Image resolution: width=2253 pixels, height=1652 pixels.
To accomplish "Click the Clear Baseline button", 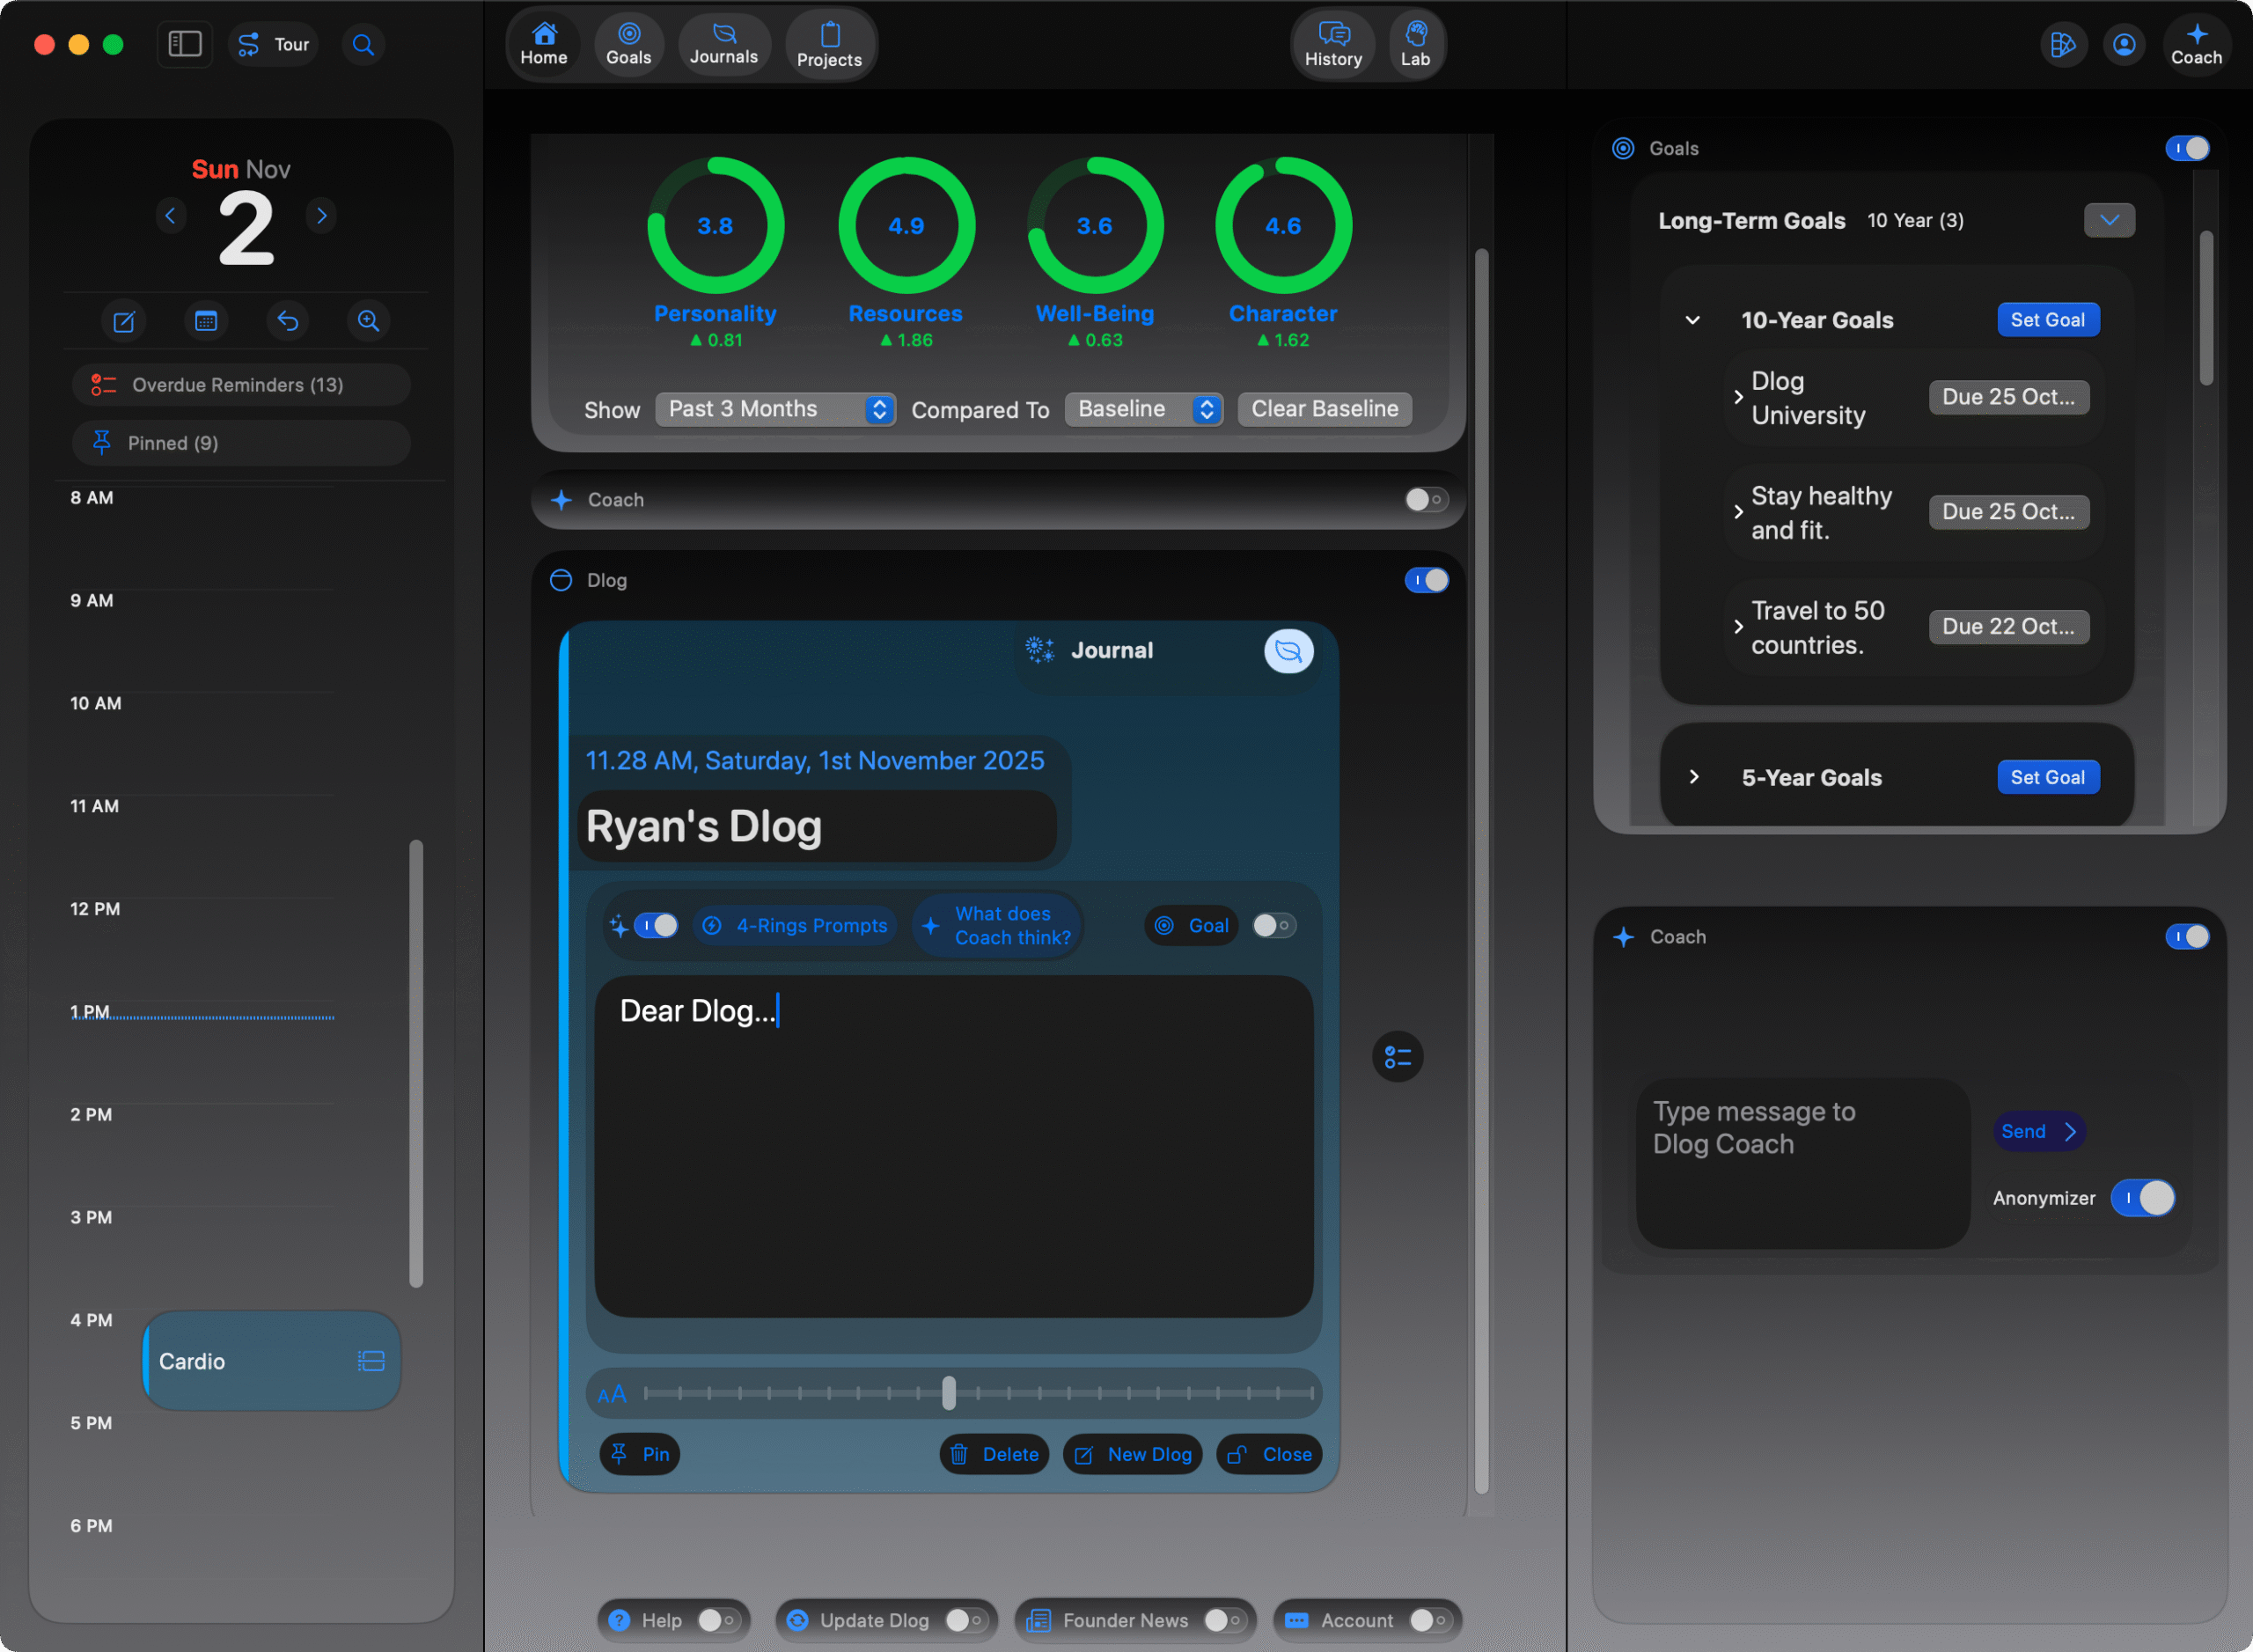I will pos(1324,409).
